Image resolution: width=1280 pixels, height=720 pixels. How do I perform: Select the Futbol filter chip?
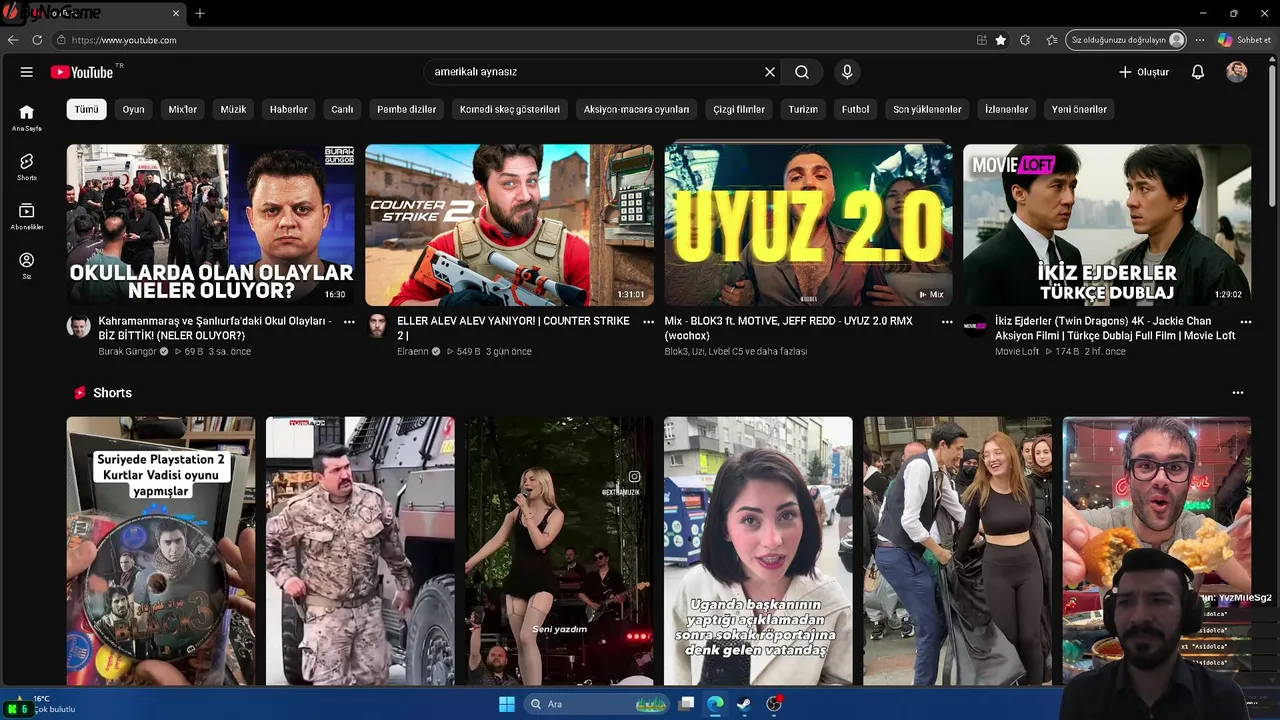[x=855, y=109]
